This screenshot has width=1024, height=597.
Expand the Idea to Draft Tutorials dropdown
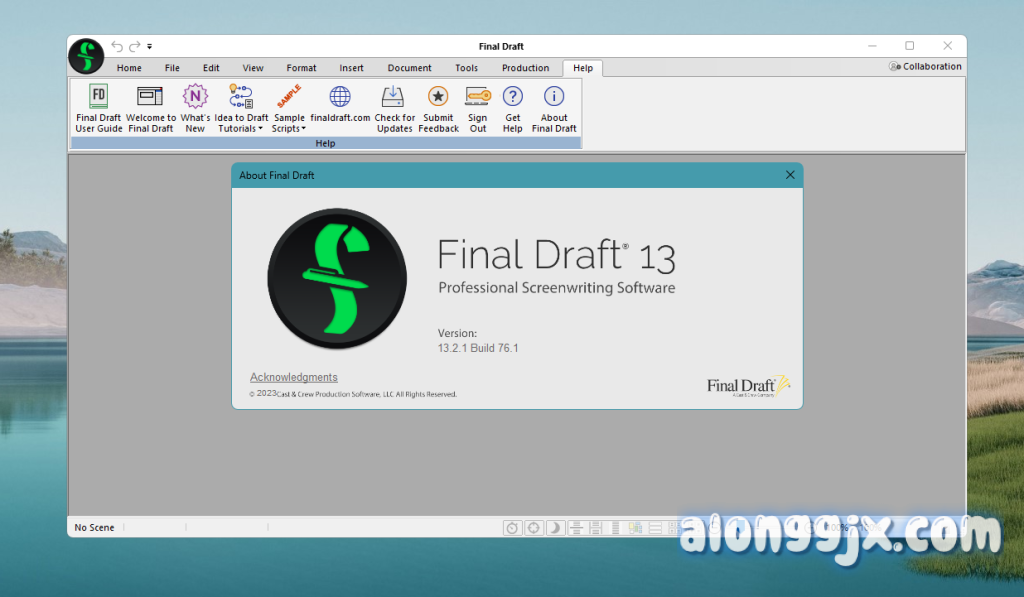pyautogui.click(x=241, y=128)
